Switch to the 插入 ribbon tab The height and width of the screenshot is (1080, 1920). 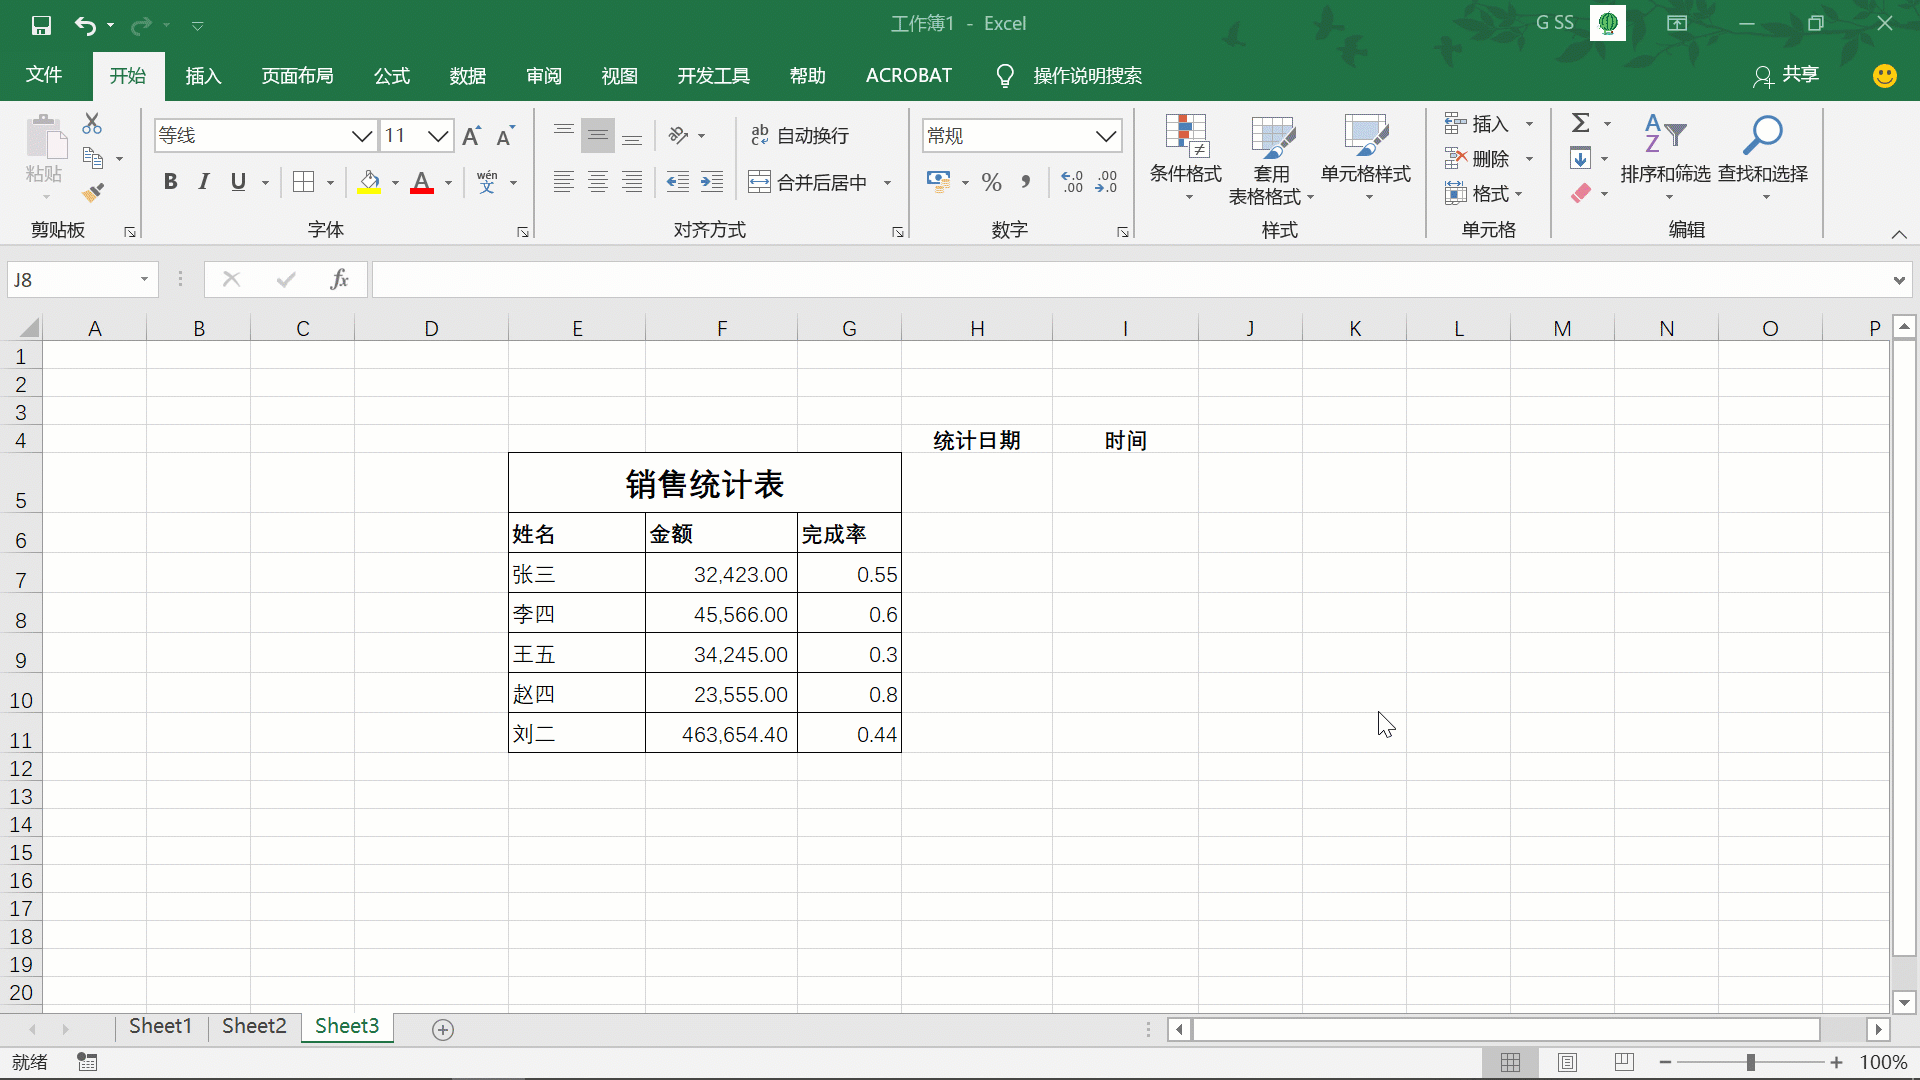pos(203,75)
